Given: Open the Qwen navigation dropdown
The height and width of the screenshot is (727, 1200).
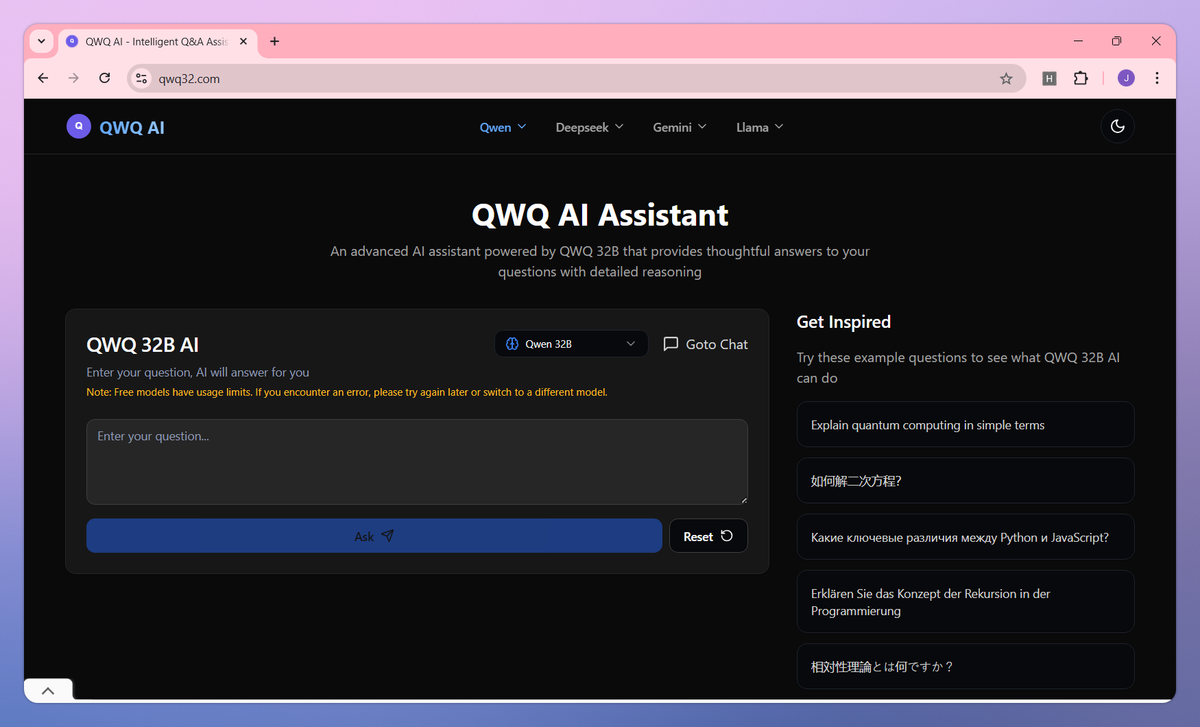Looking at the screenshot, I should point(503,127).
